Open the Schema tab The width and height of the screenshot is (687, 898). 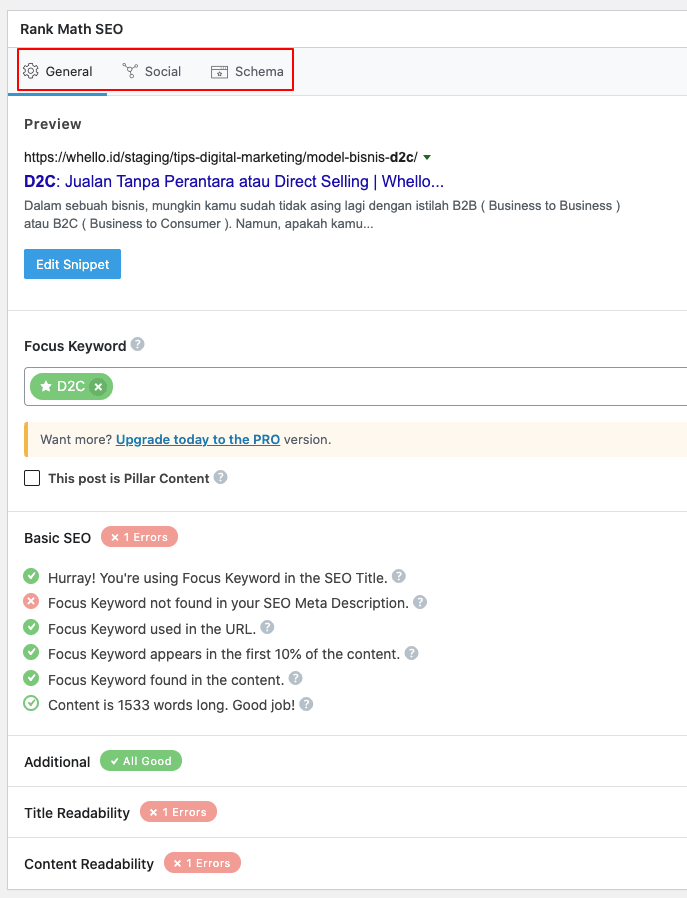click(247, 71)
